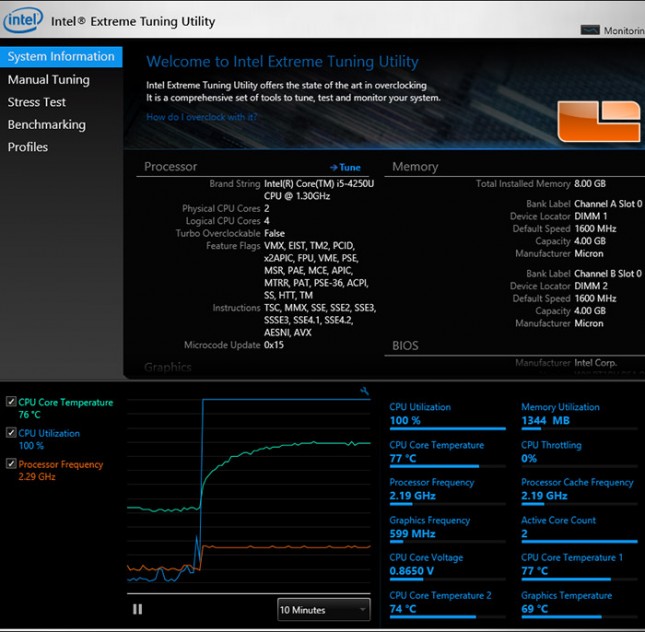Click the Memory section heading
The height and width of the screenshot is (632, 645).
(x=415, y=167)
